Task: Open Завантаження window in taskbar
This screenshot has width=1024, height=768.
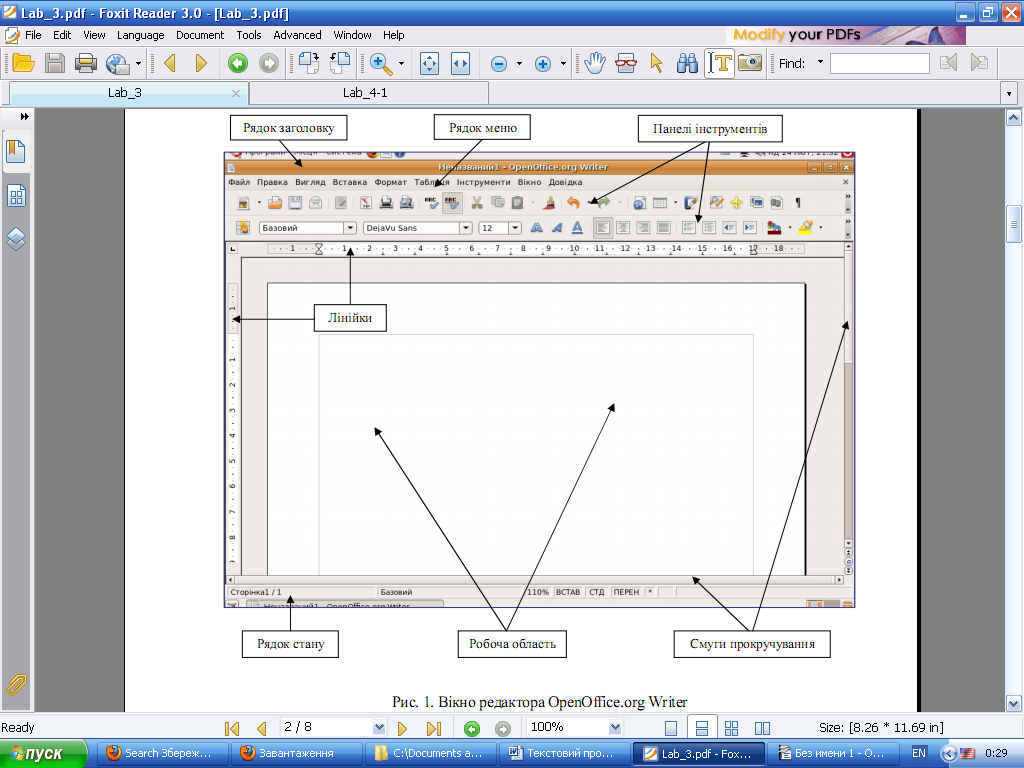Action: point(296,754)
